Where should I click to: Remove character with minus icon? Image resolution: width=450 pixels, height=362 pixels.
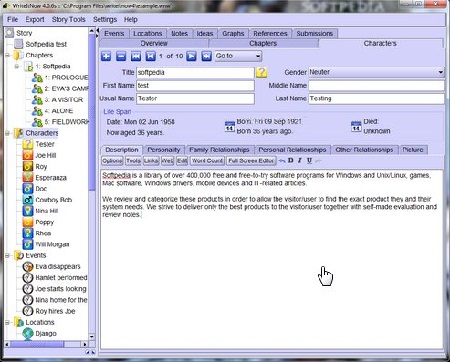tap(121, 56)
